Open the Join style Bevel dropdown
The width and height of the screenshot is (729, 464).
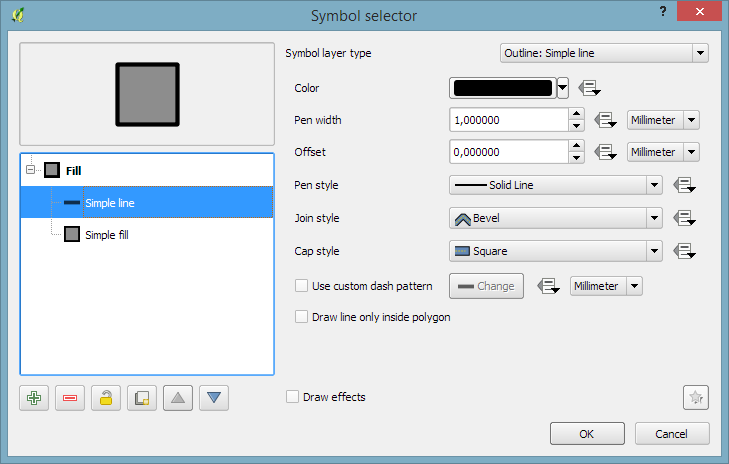[x=556, y=218]
